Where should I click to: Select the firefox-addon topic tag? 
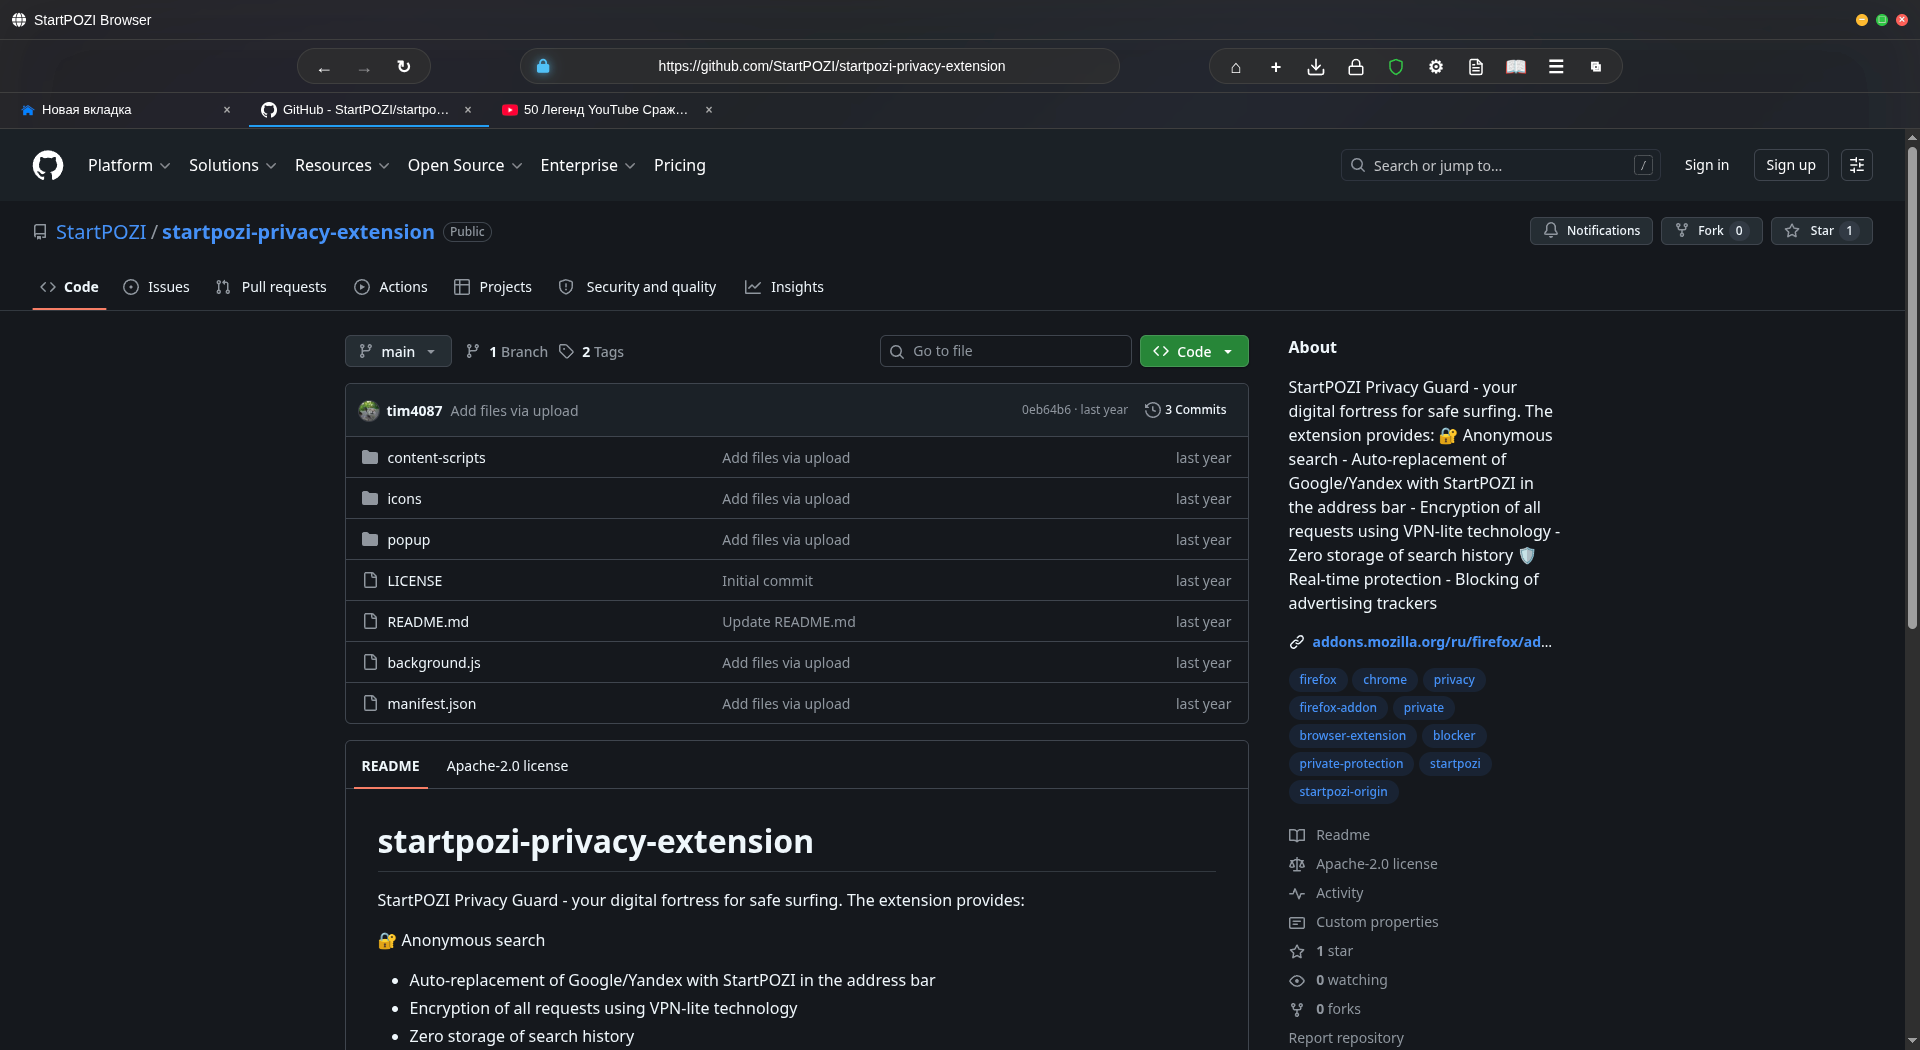coord(1338,708)
